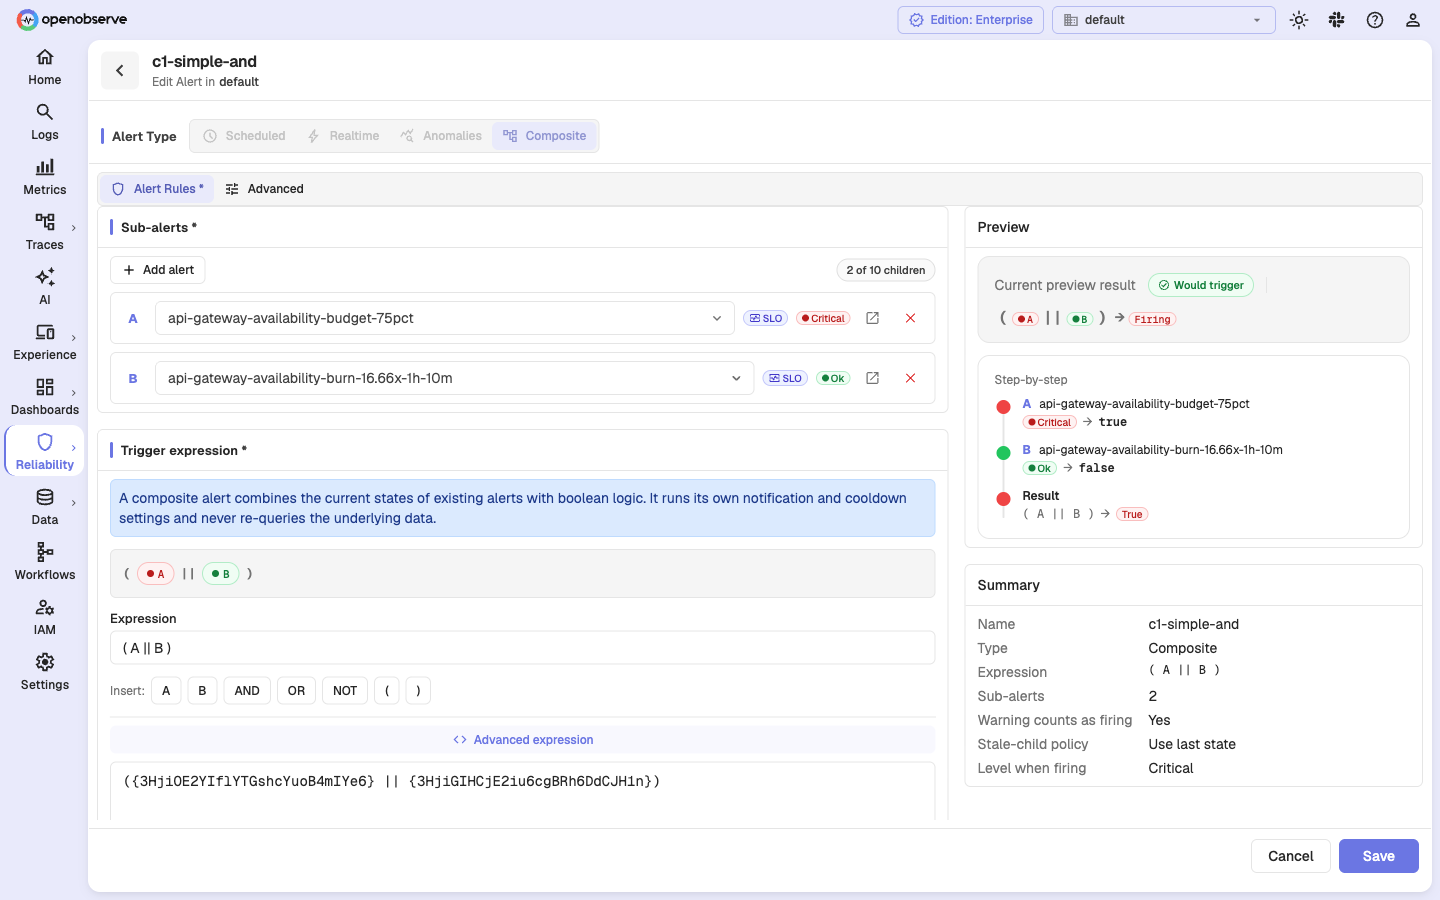This screenshot has width=1440, height=900.
Task: Open the AI sidebar section
Action: 44,287
